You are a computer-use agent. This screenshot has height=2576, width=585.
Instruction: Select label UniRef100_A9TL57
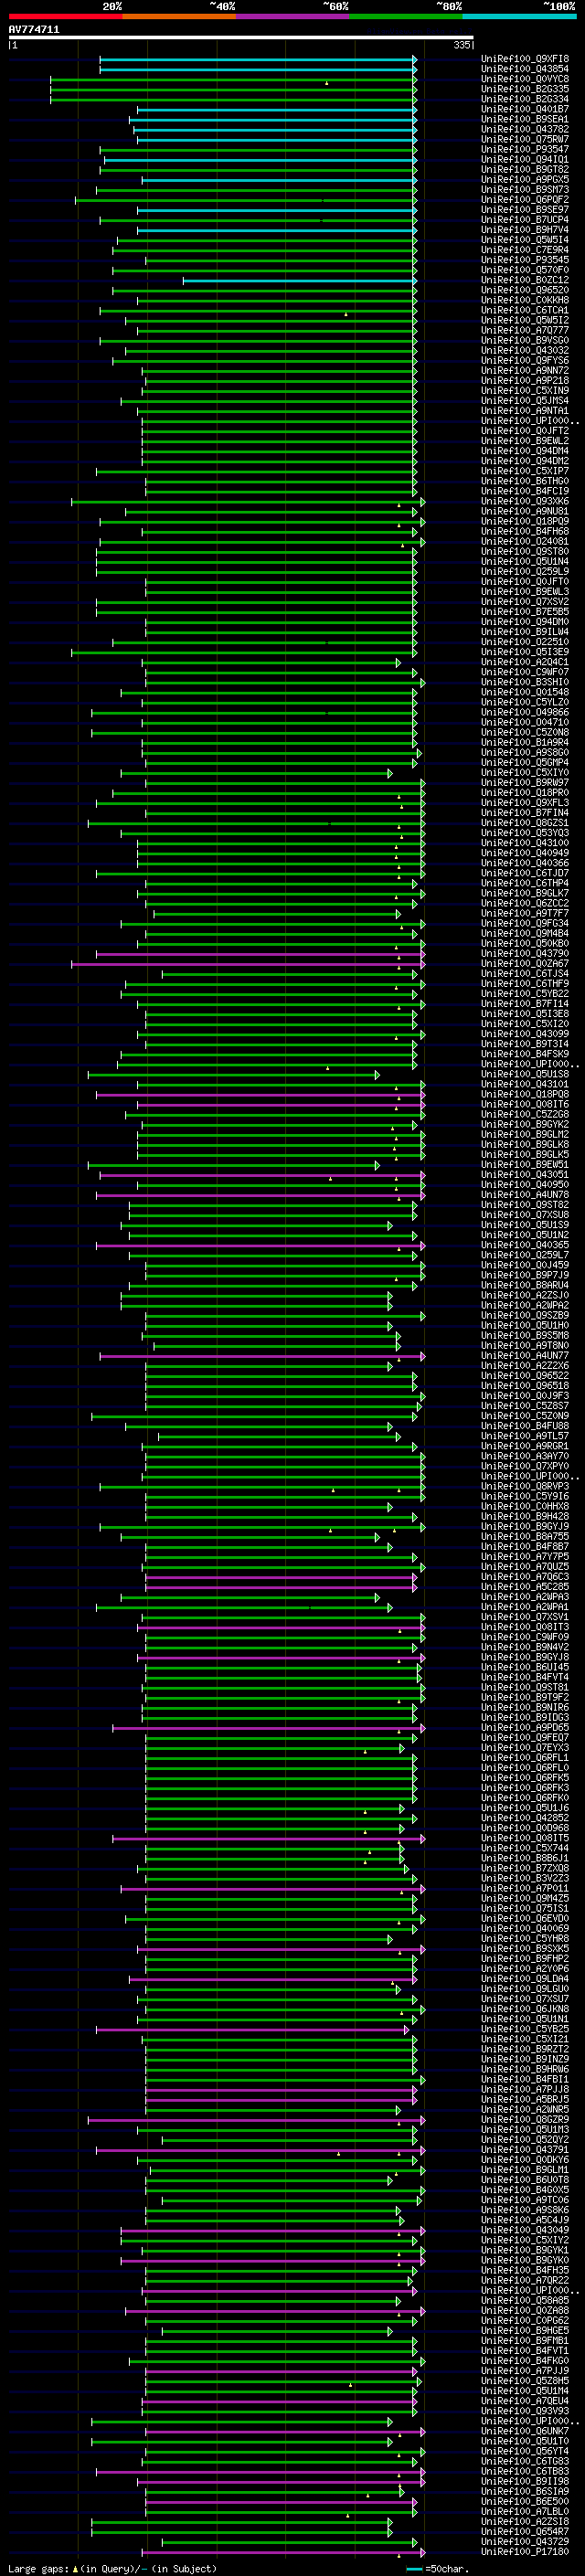525,1437
